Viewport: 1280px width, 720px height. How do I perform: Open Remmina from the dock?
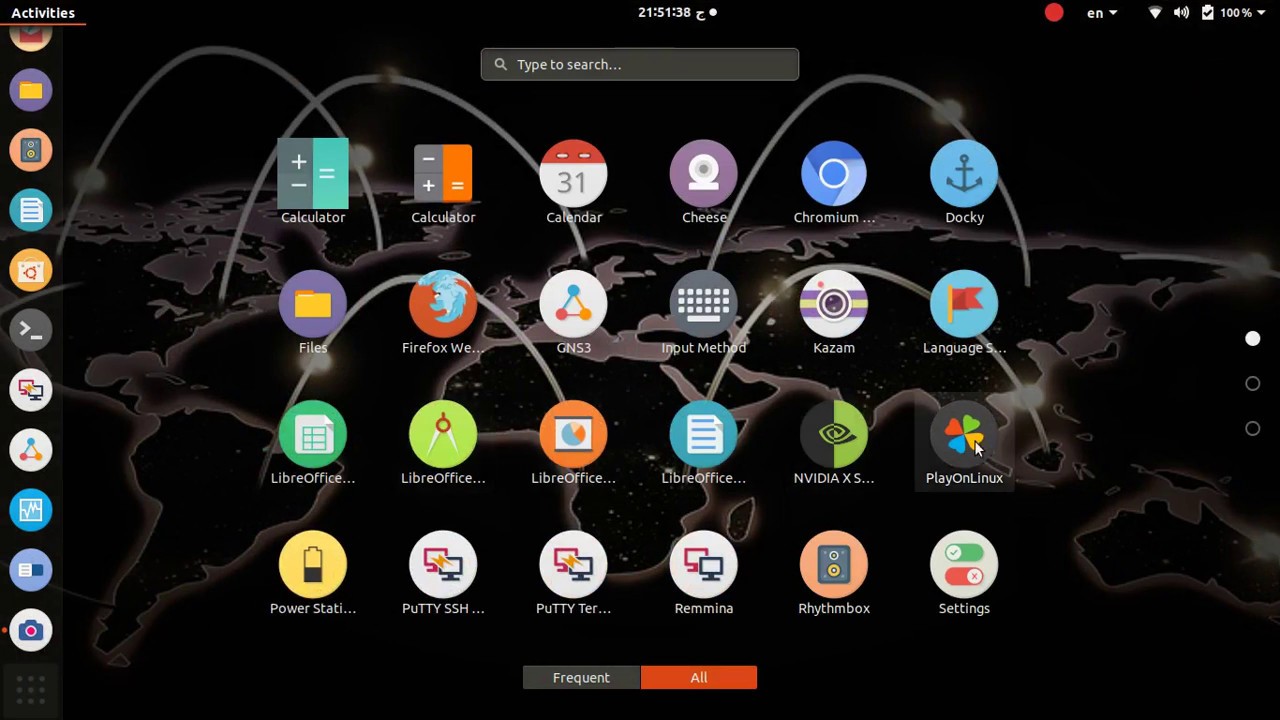point(31,391)
